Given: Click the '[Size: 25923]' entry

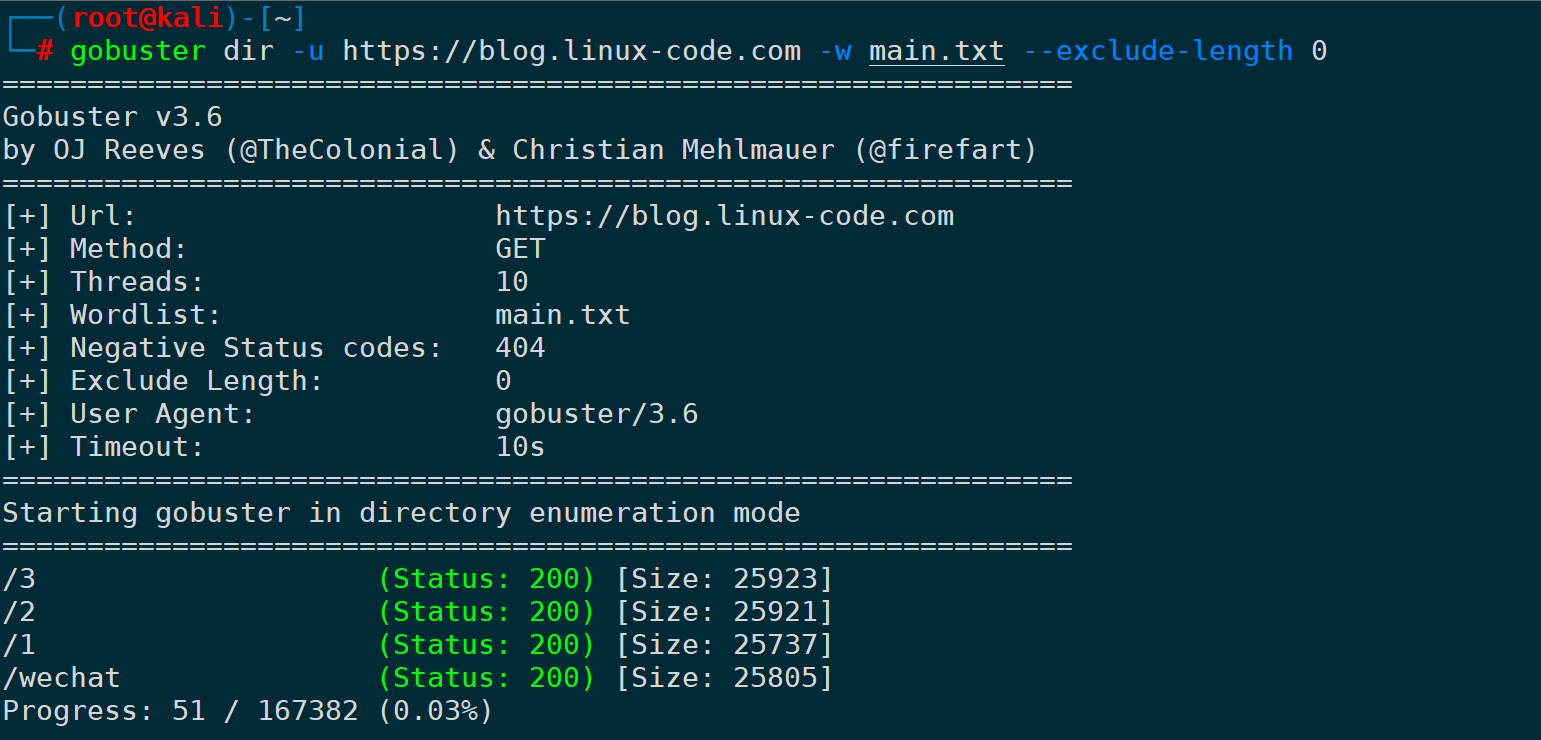Looking at the screenshot, I should [x=724, y=579].
